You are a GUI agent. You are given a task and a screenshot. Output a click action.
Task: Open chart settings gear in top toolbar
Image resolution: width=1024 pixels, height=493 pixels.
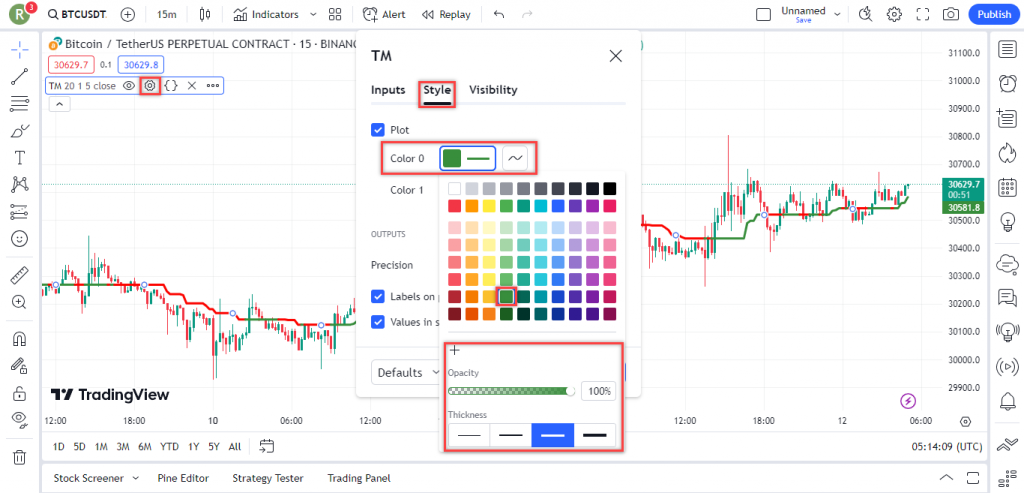click(894, 14)
